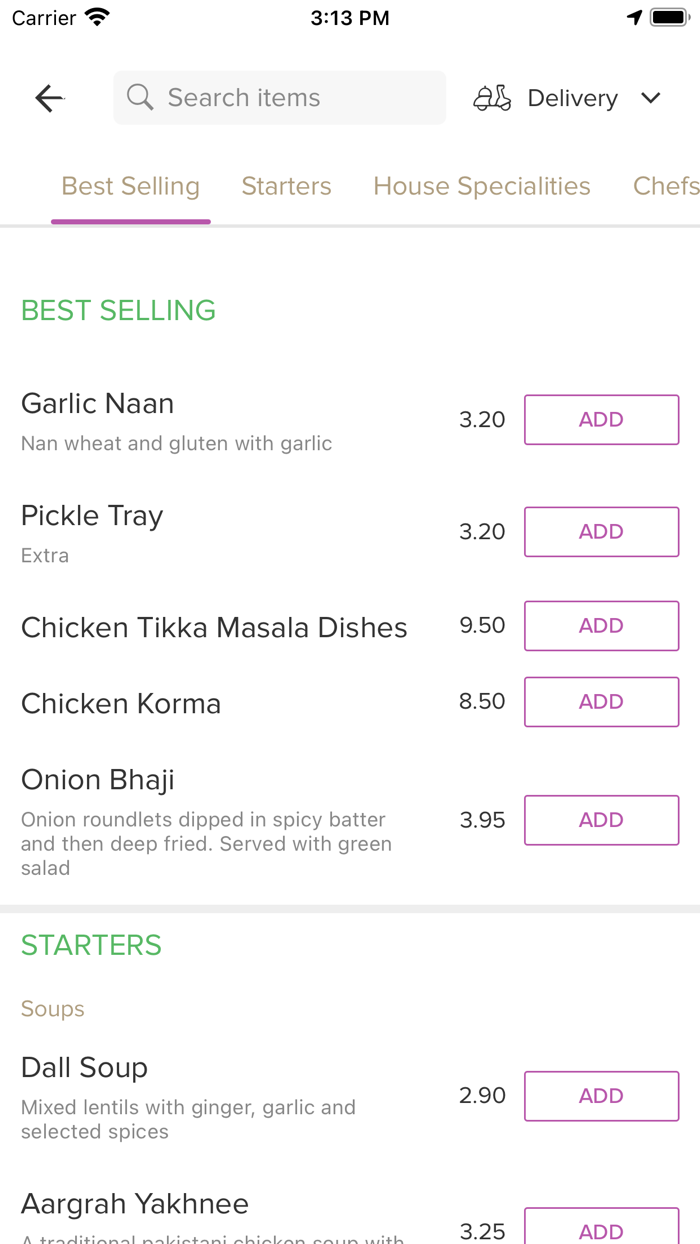The image size is (700, 1244).
Task: Tap the delivery scooter icon
Action: (492, 98)
